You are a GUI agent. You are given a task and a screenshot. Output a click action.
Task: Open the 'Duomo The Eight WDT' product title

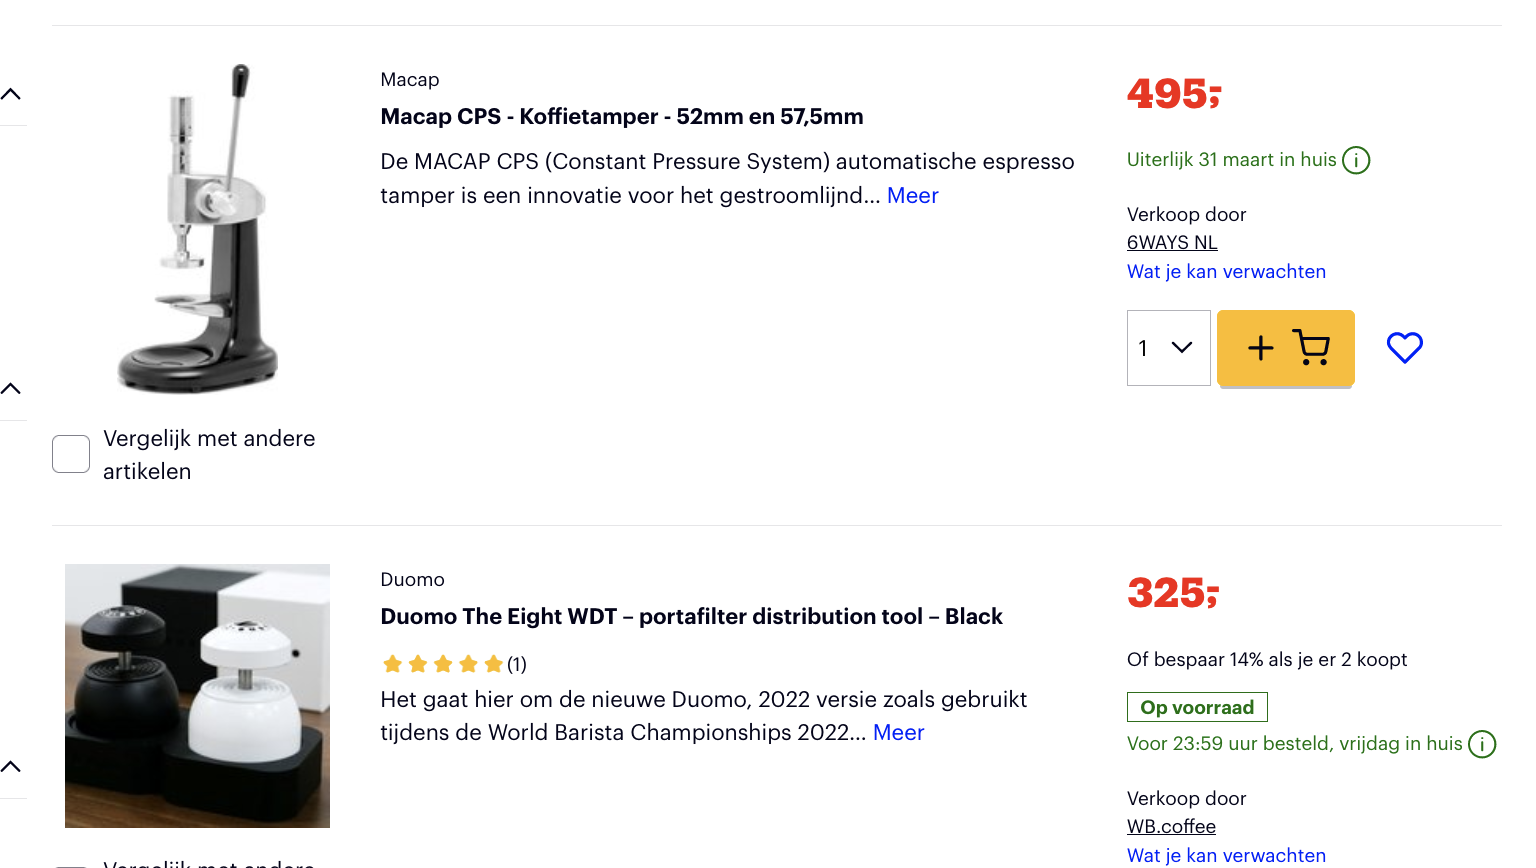point(691,617)
